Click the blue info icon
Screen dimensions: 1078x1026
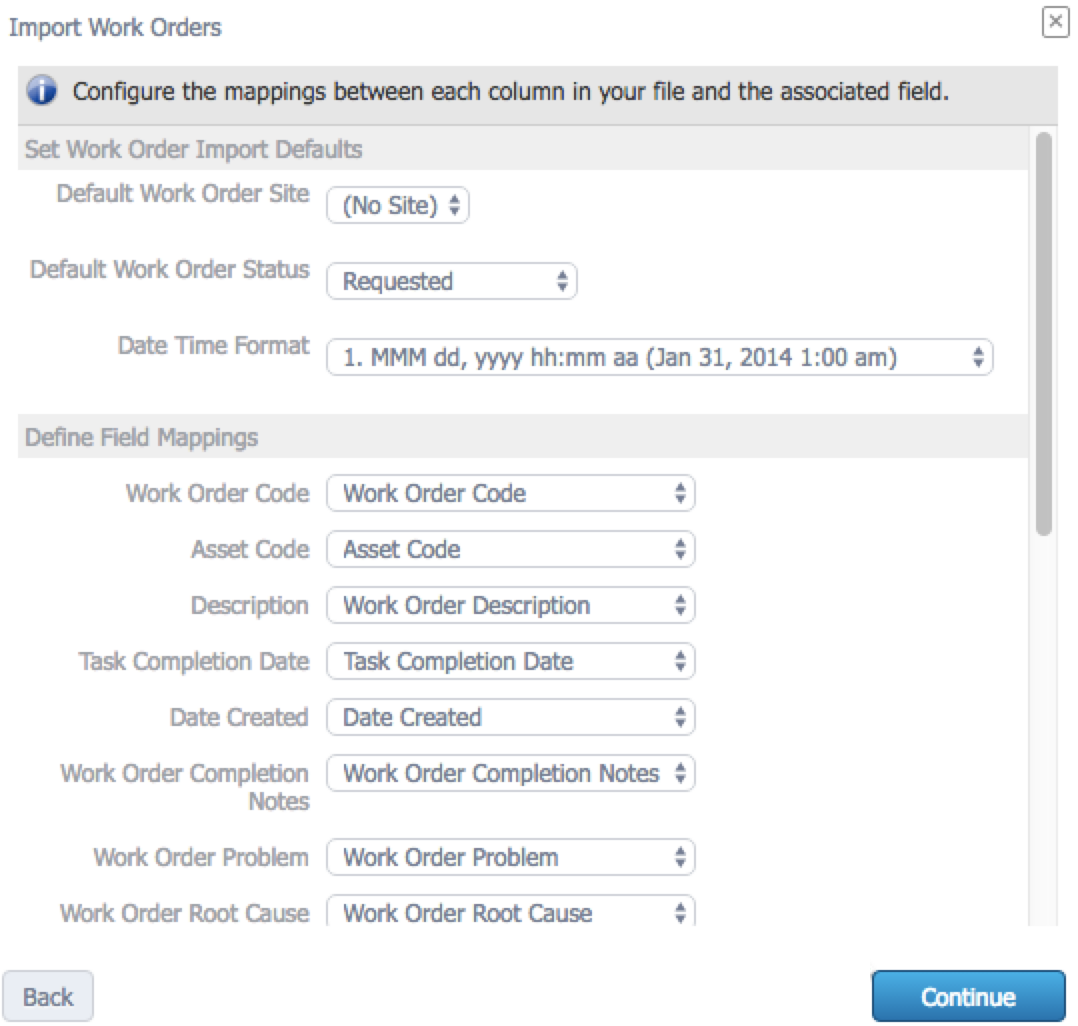(42, 91)
